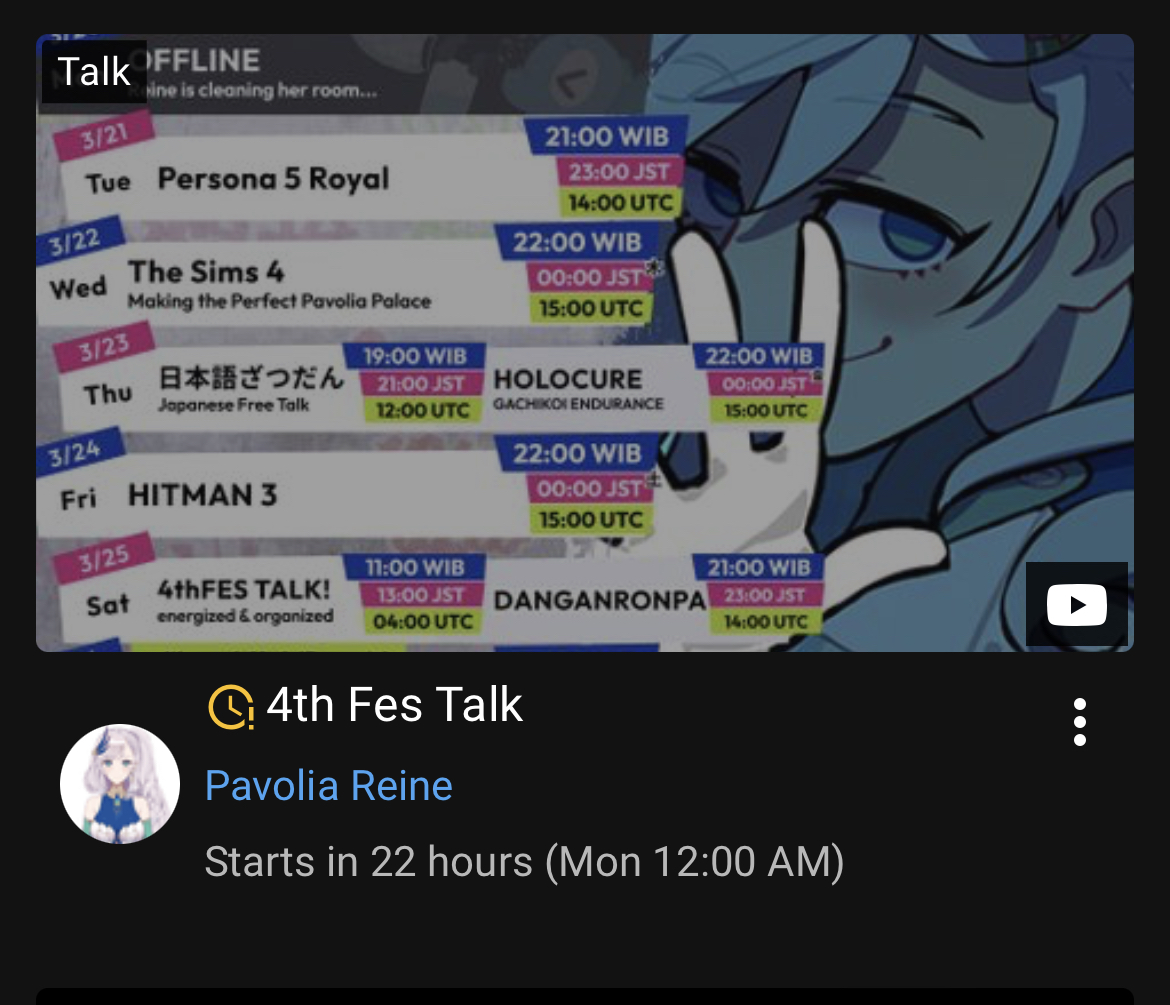
Task: Open the three-dot more options menu
Action: click(1080, 722)
